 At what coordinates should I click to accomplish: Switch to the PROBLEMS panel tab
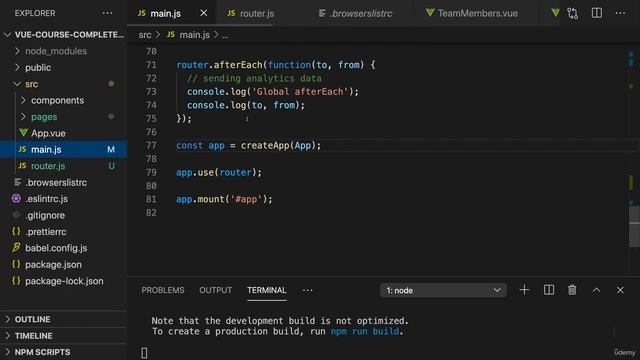tap(163, 290)
